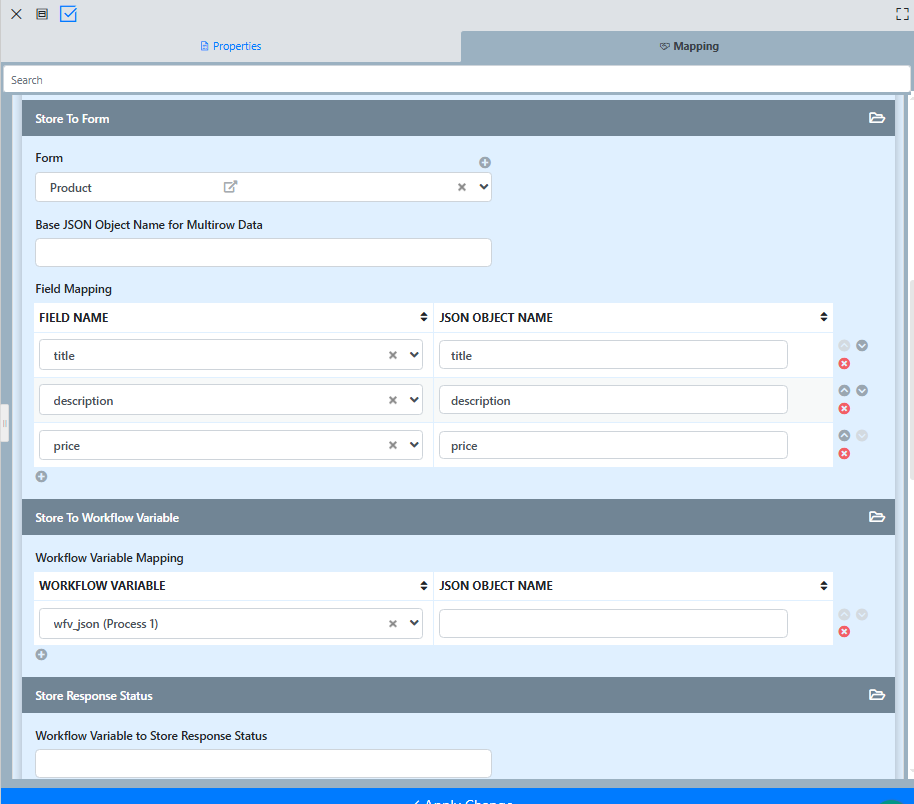This screenshot has width=914, height=804.
Task: Move the description row down
Action: pyautogui.click(x=862, y=391)
